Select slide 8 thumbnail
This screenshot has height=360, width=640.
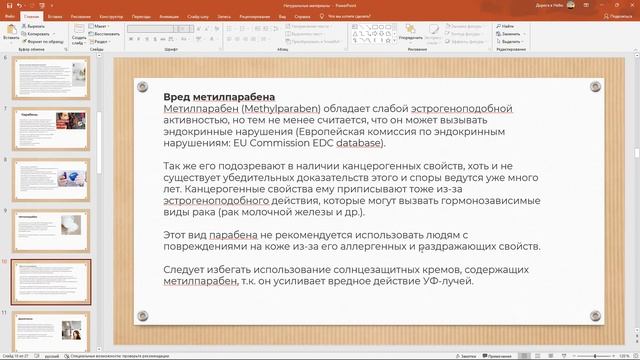coord(51,180)
